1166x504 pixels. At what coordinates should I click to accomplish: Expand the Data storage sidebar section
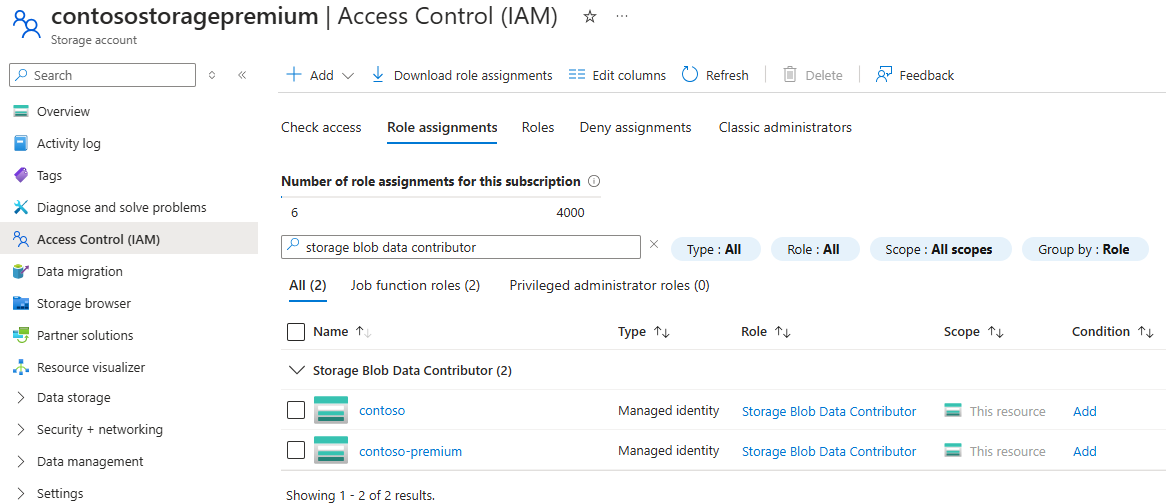21,398
